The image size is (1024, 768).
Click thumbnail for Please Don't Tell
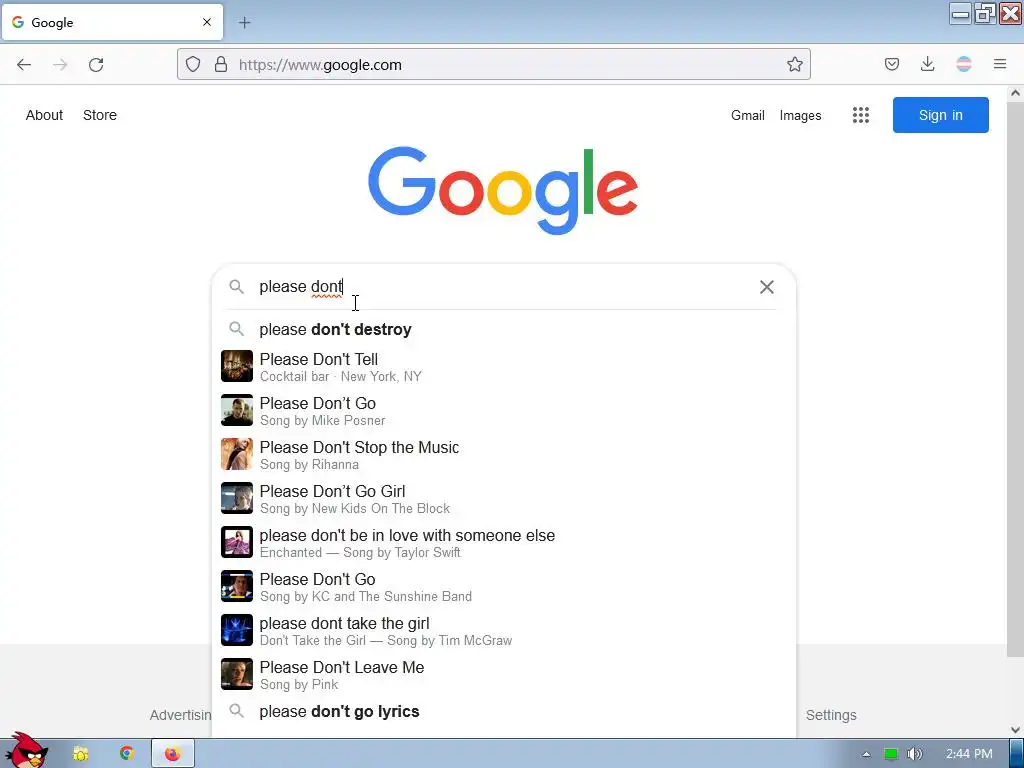click(x=236, y=366)
